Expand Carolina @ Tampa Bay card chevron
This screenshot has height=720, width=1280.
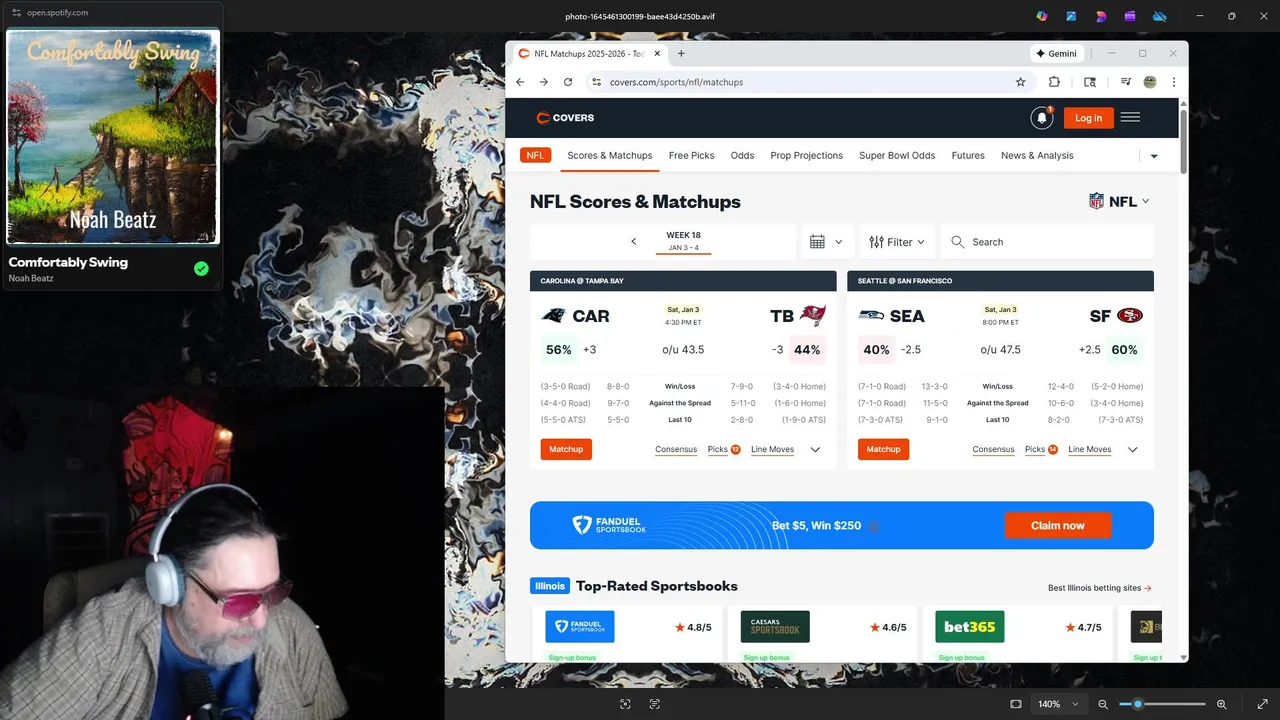(815, 450)
